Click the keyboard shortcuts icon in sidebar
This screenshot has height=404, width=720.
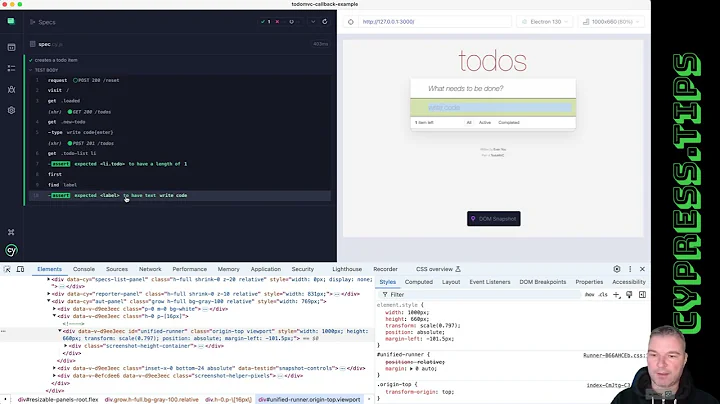(x=11, y=232)
